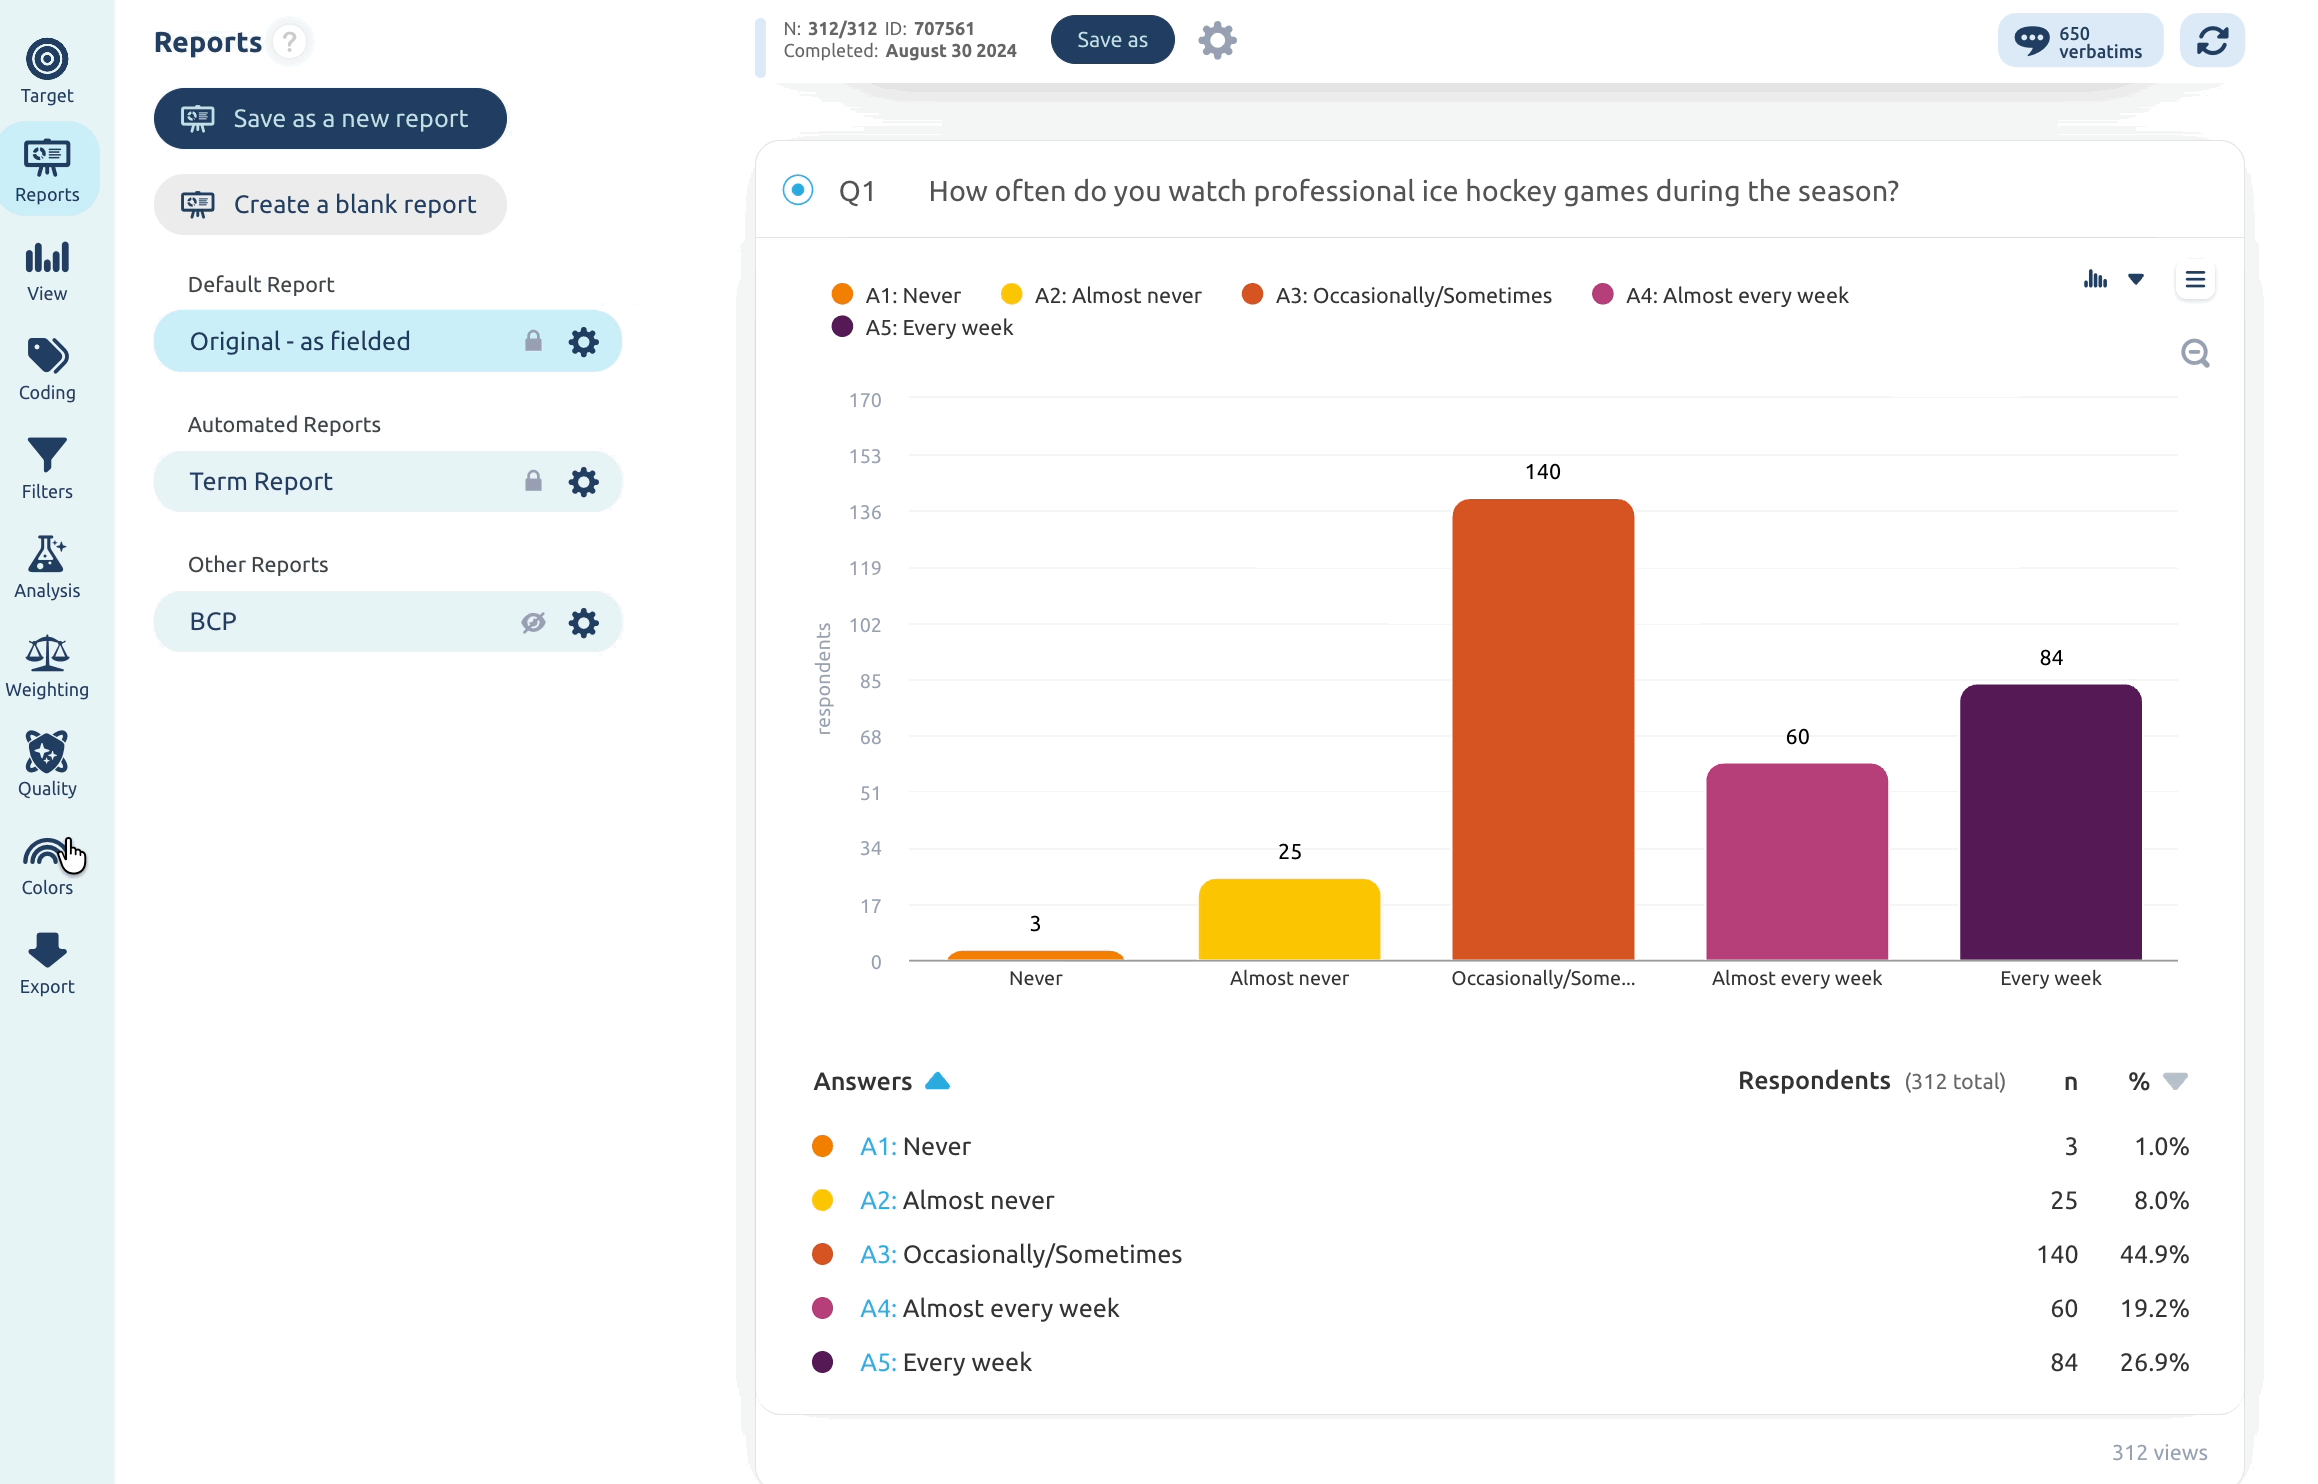Click the A3 color dot in answers table
This screenshot has height=1484, width=2318.
(823, 1254)
